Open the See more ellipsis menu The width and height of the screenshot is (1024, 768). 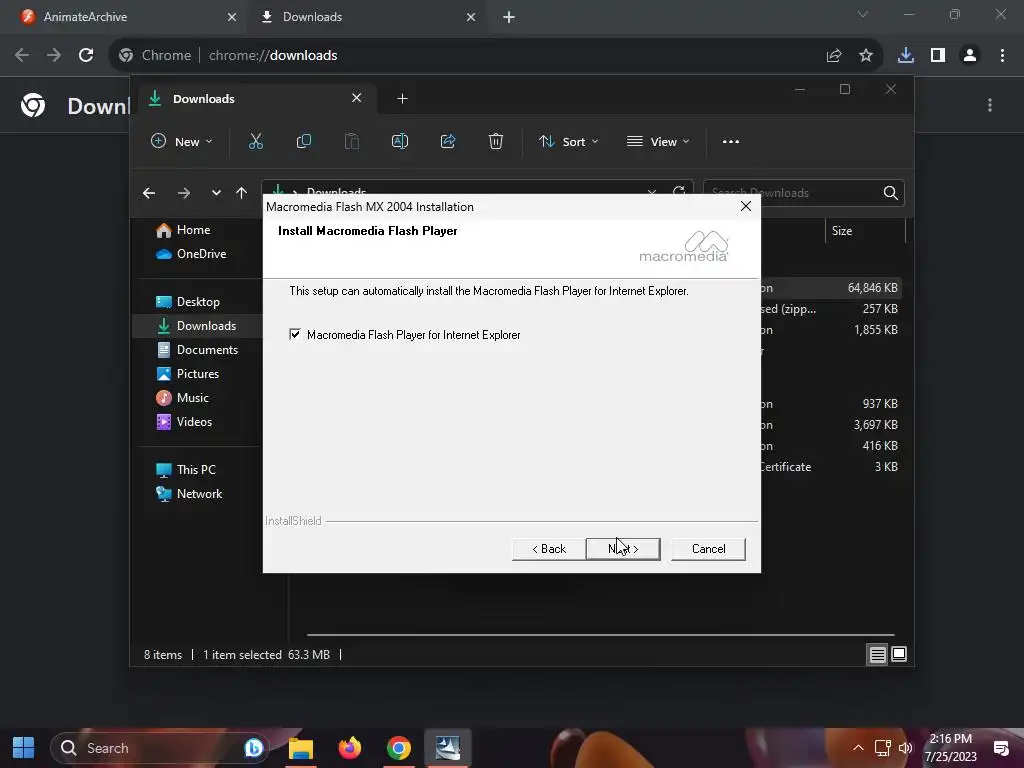coord(731,141)
